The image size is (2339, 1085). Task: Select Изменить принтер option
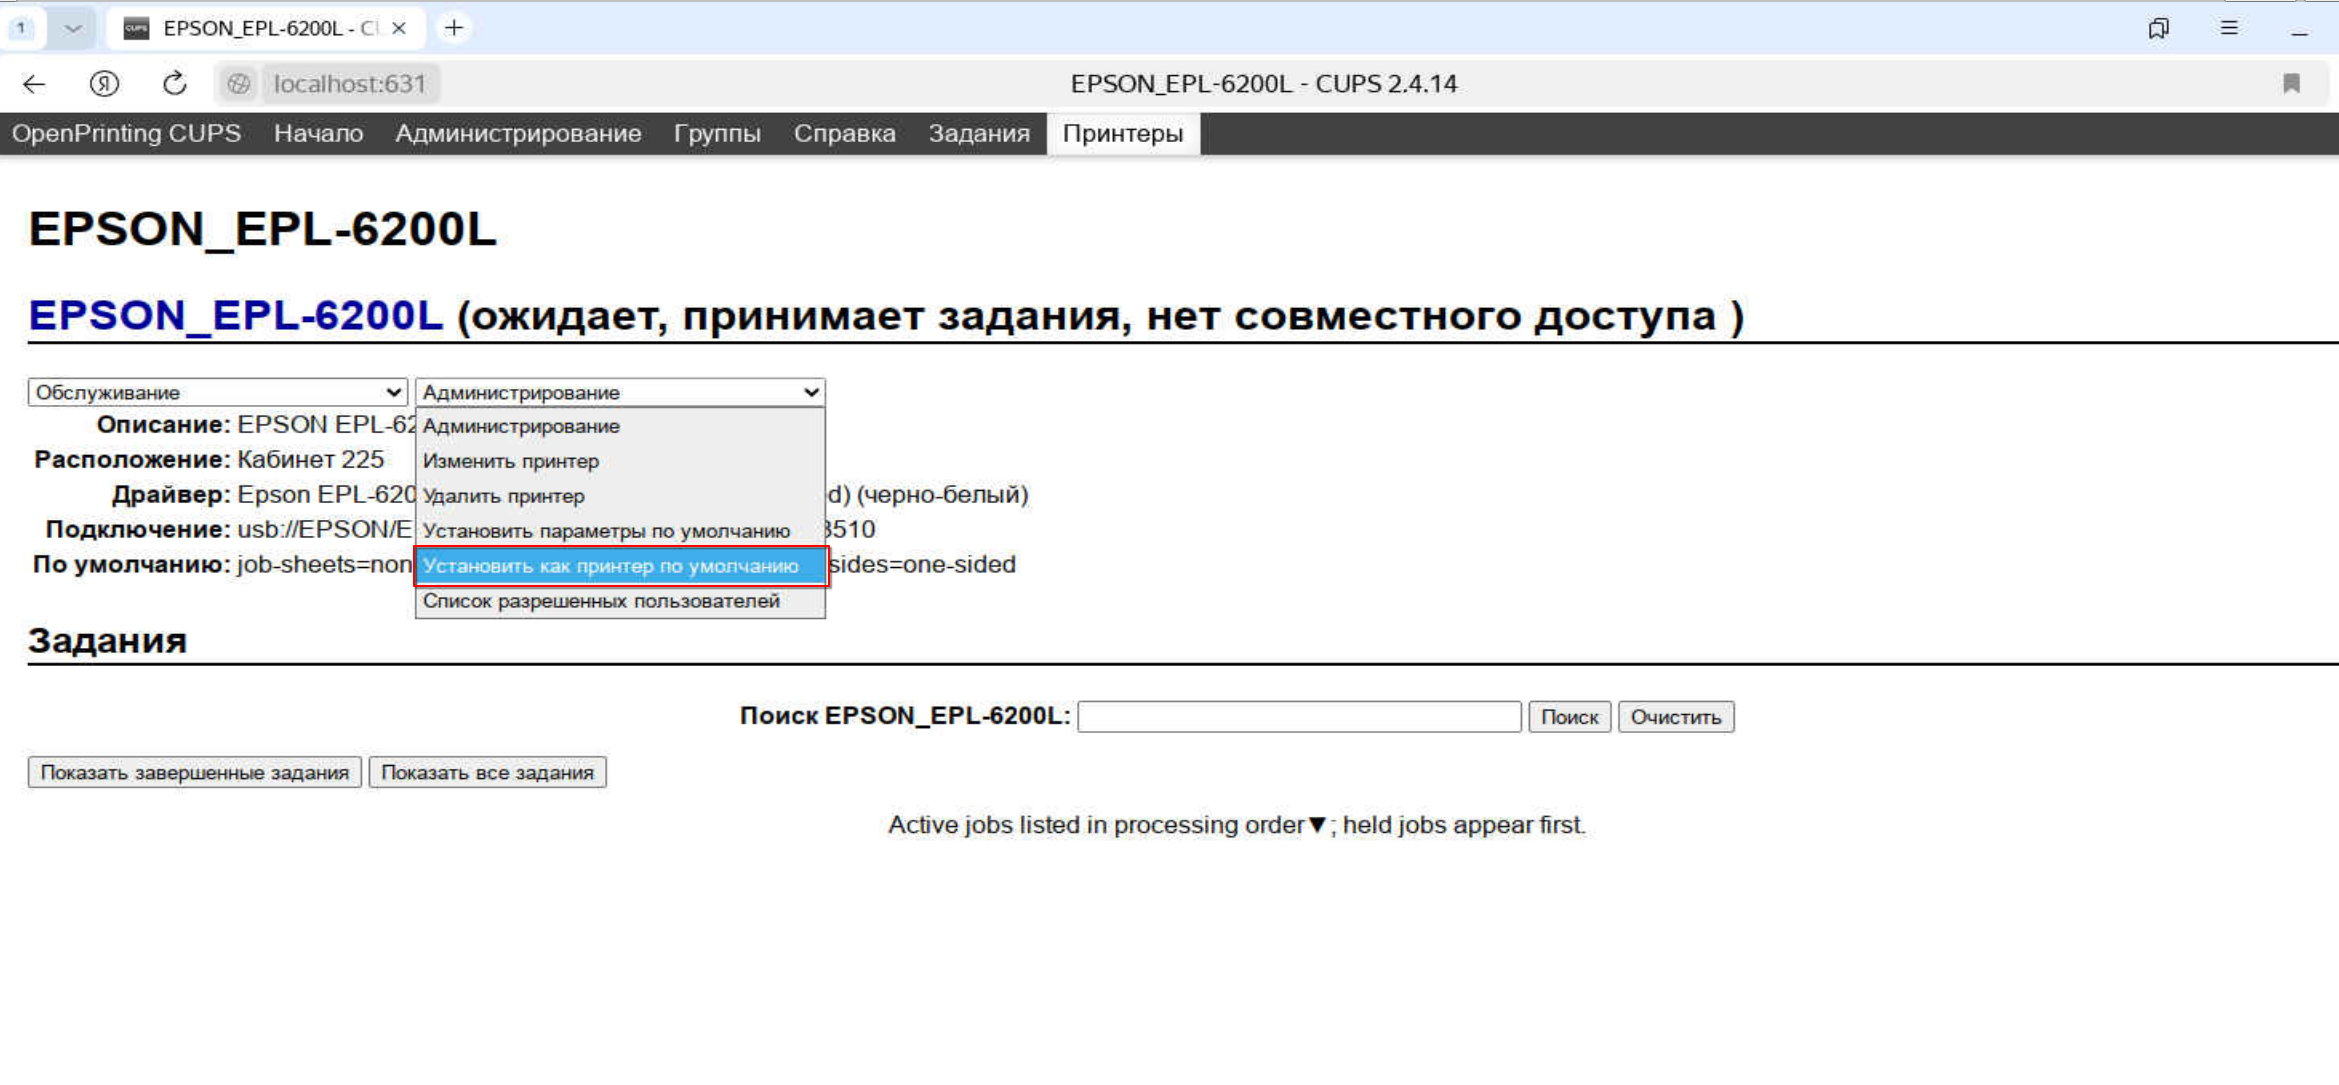click(511, 461)
